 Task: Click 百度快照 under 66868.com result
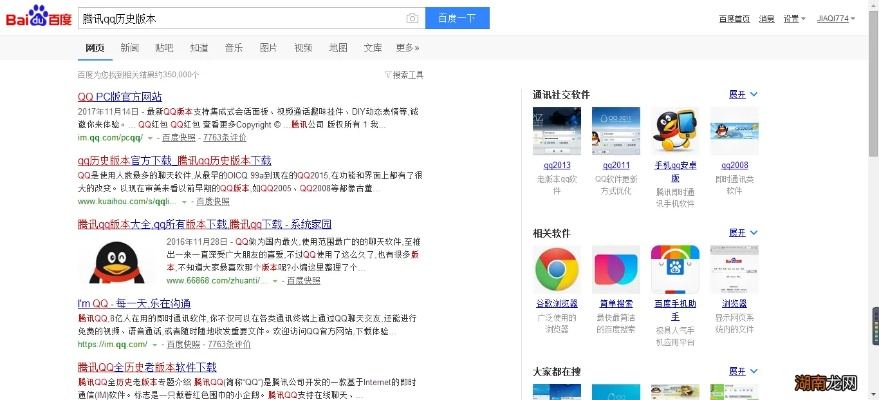coord(304,281)
